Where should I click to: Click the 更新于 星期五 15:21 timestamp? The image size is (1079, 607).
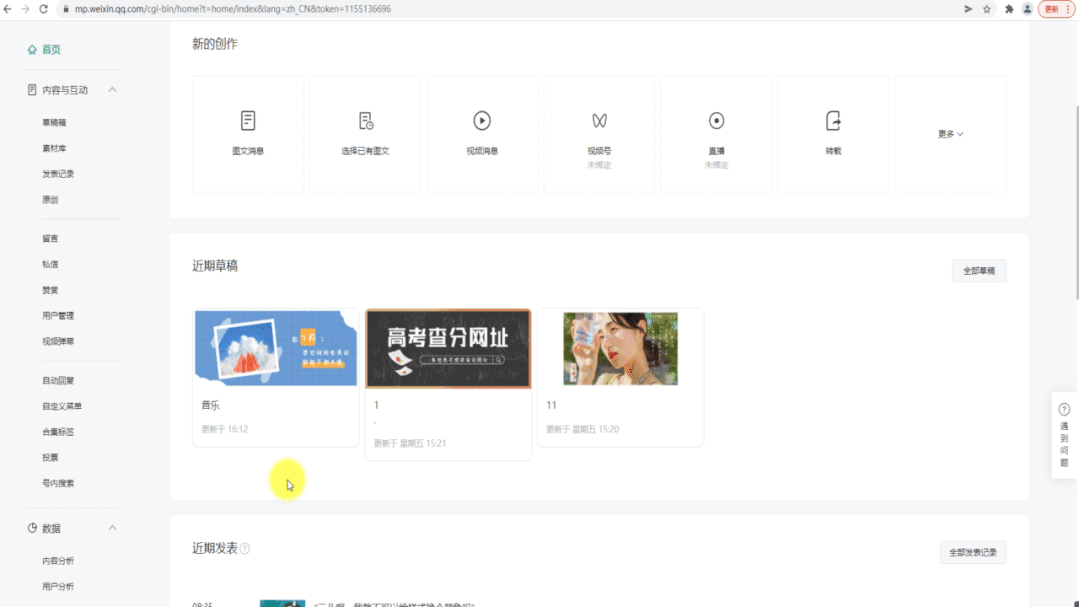[x=410, y=444]
